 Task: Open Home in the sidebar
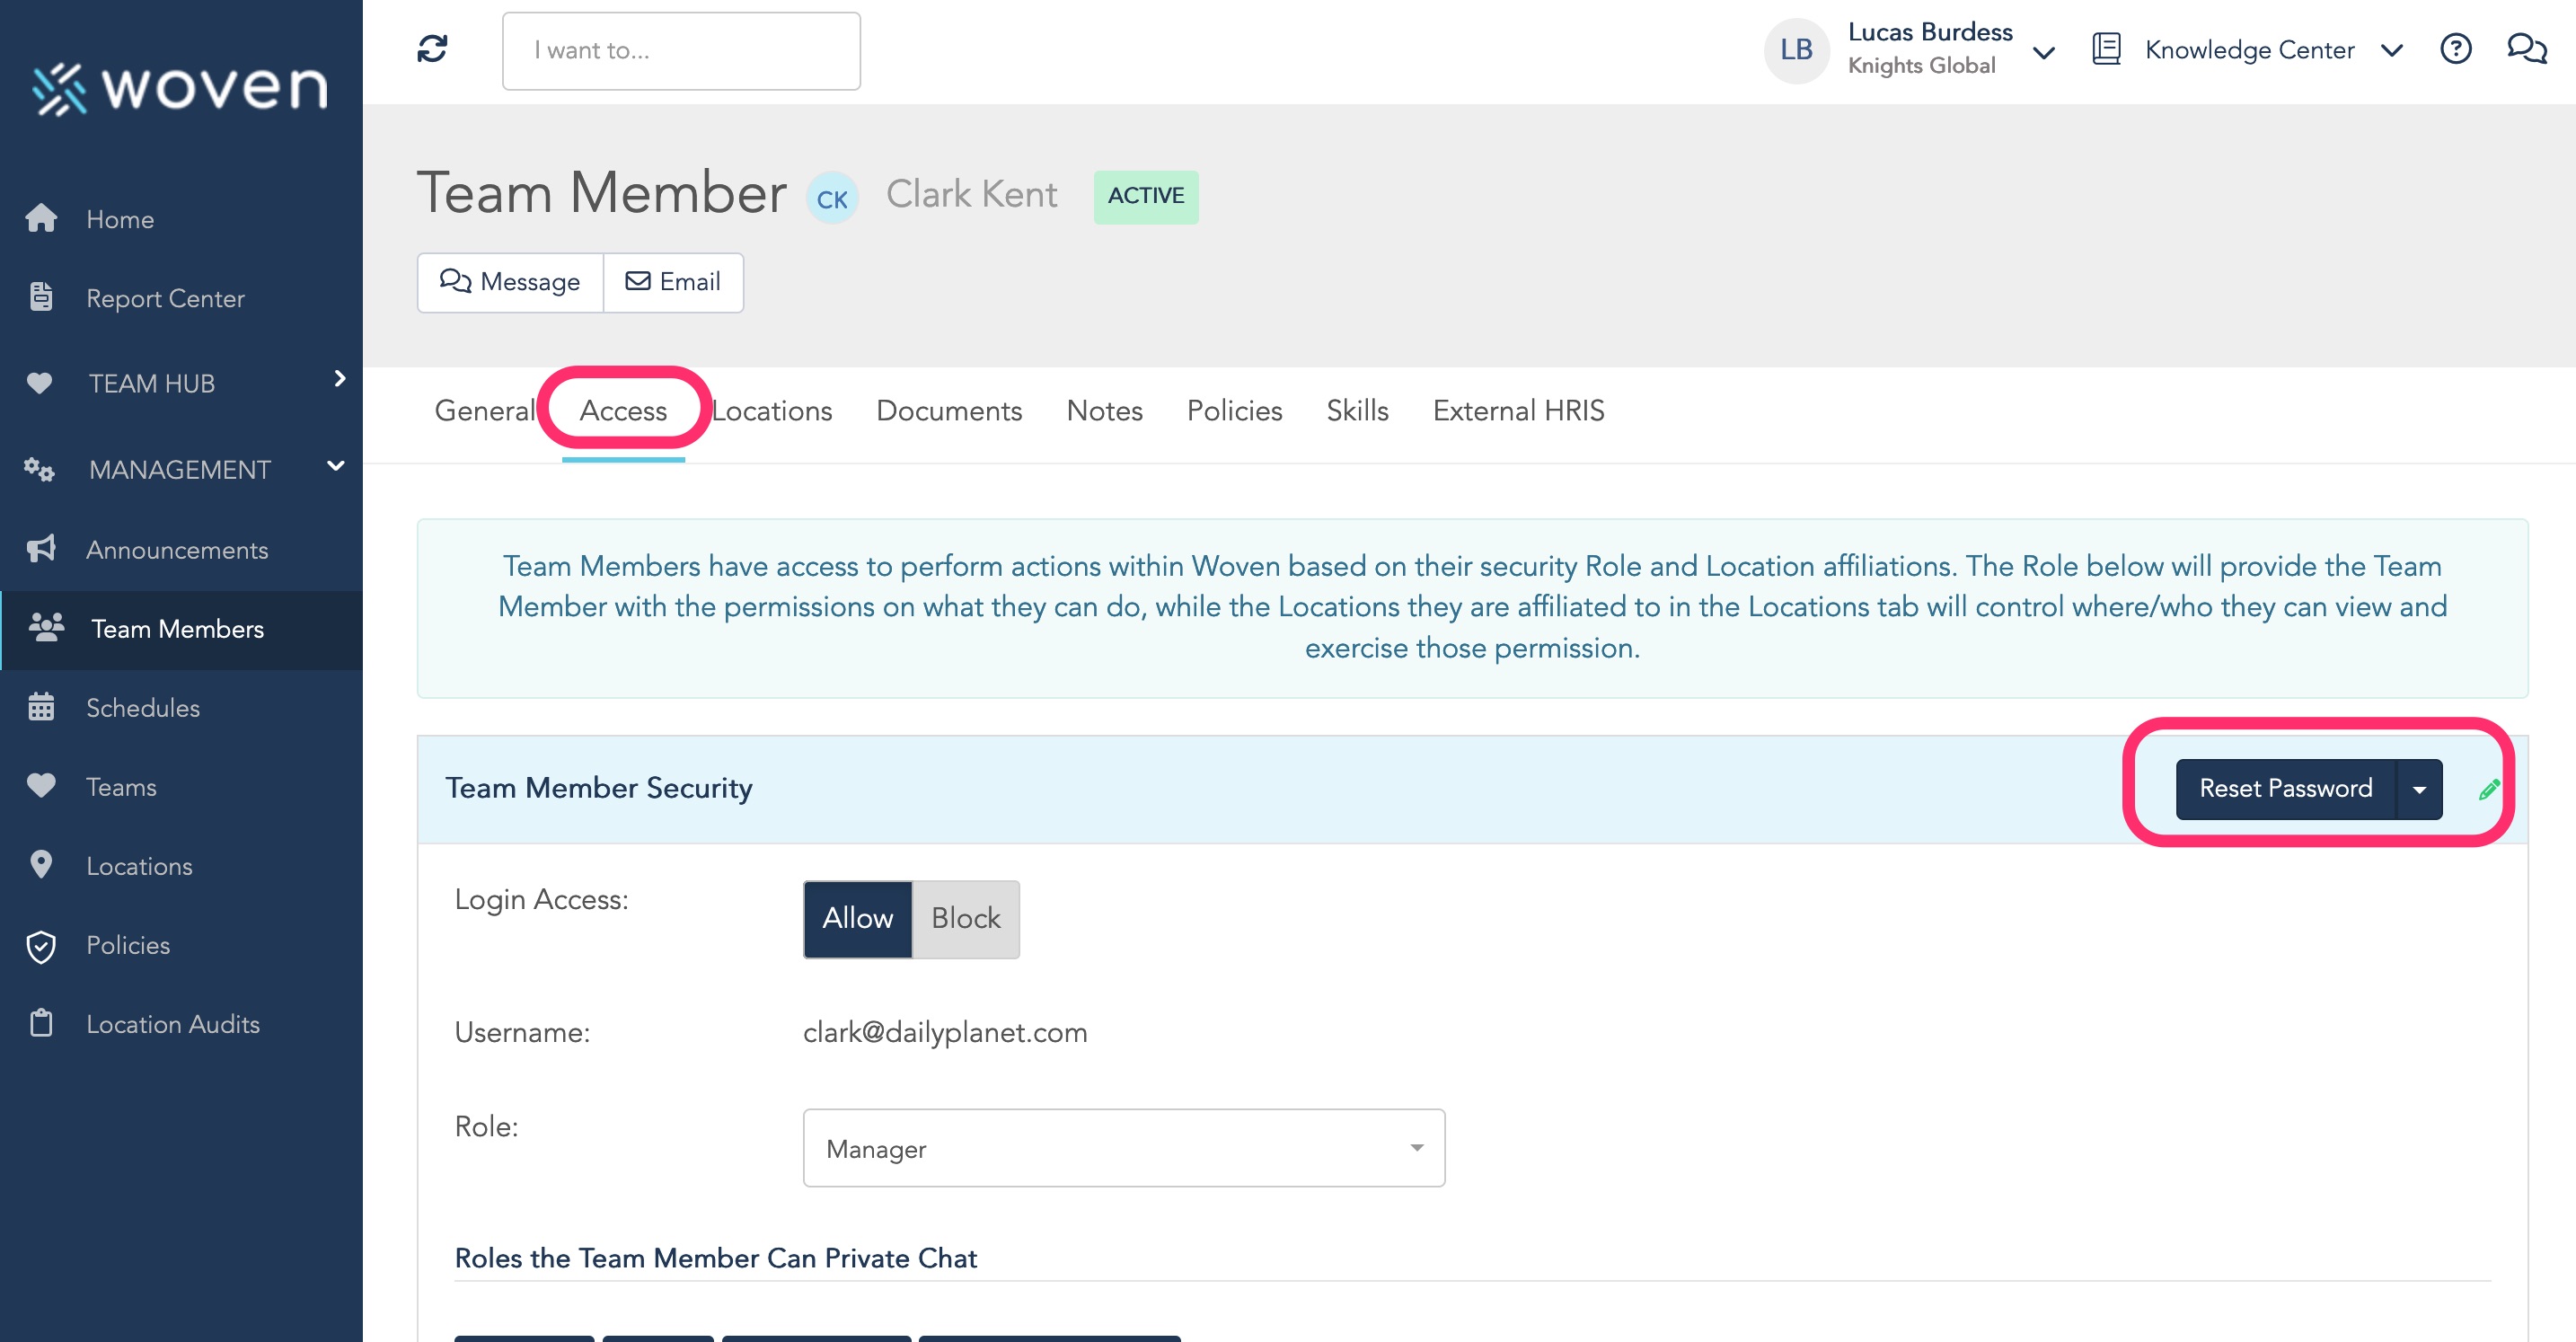point(181,218)
